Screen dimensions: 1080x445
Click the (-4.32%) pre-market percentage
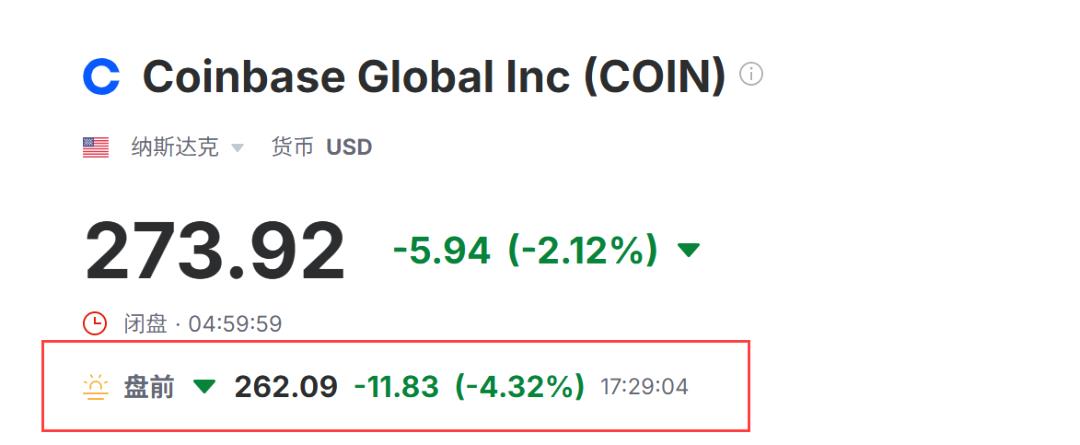[x=520, y=387]
